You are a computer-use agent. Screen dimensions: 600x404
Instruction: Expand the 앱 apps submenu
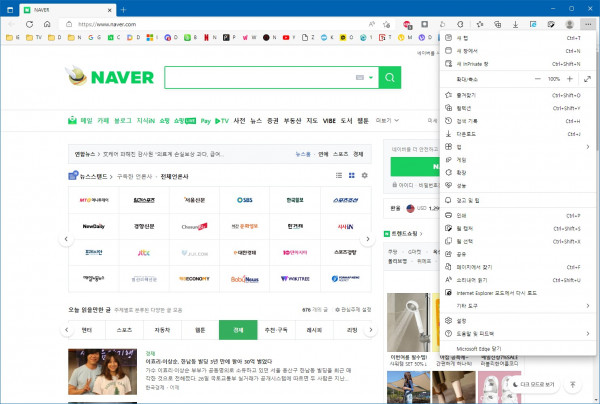point(517,147)
